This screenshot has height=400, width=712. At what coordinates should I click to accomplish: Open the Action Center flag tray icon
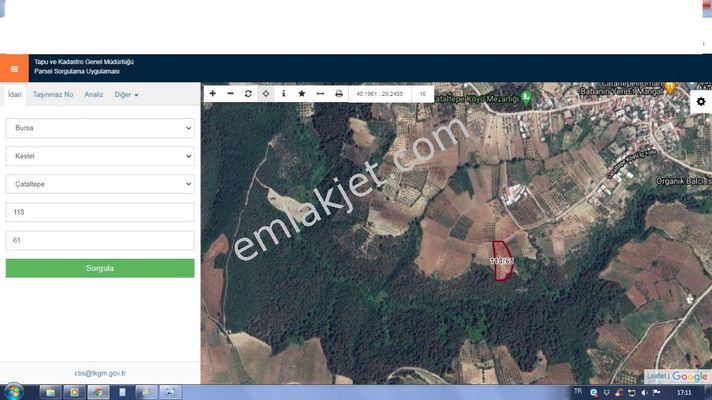657,393
